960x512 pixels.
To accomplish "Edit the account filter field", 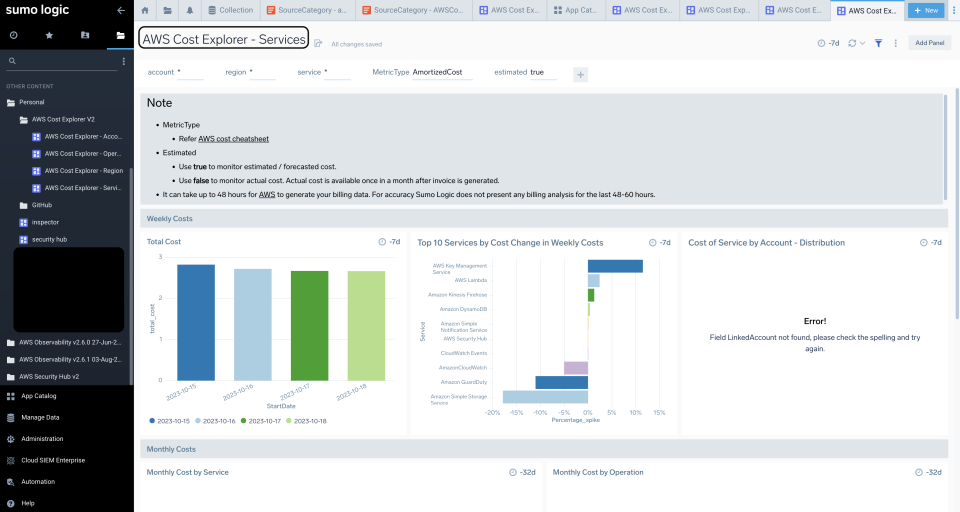I will click(x=191, y=72).
